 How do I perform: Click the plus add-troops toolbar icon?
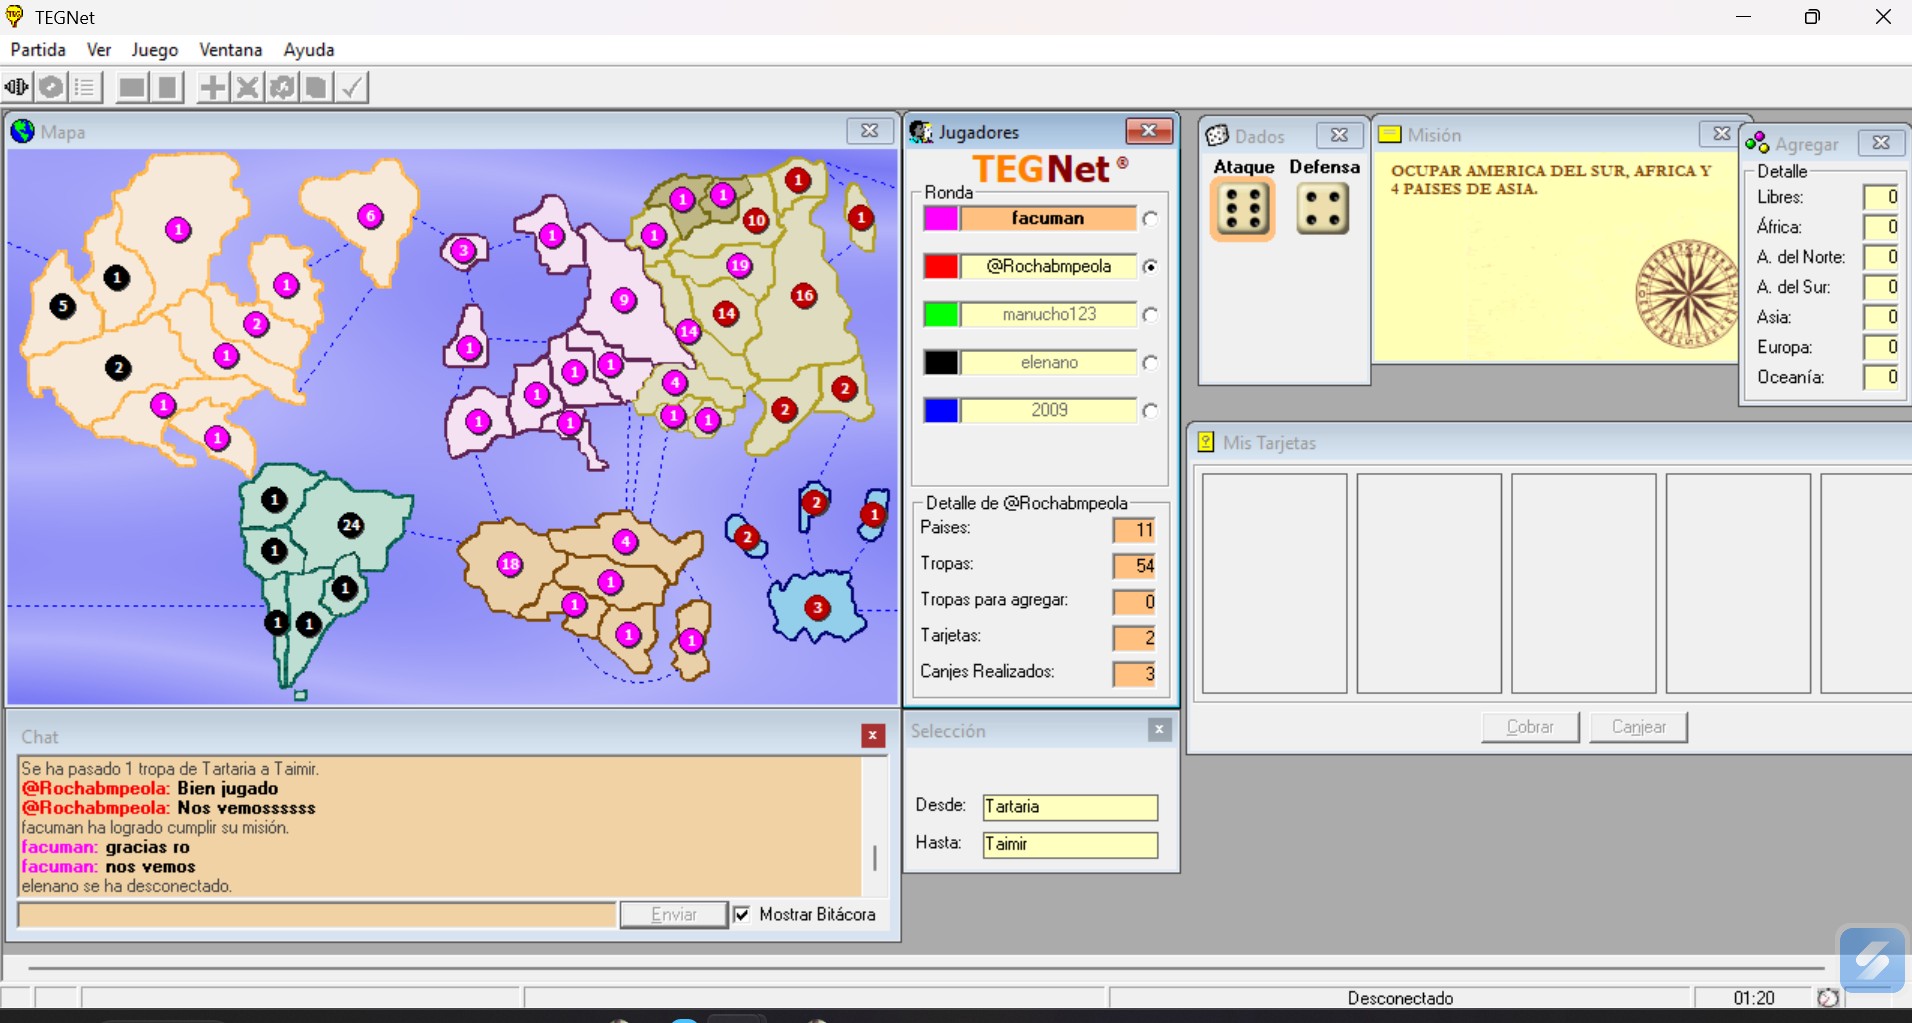(x=212, y=88)
